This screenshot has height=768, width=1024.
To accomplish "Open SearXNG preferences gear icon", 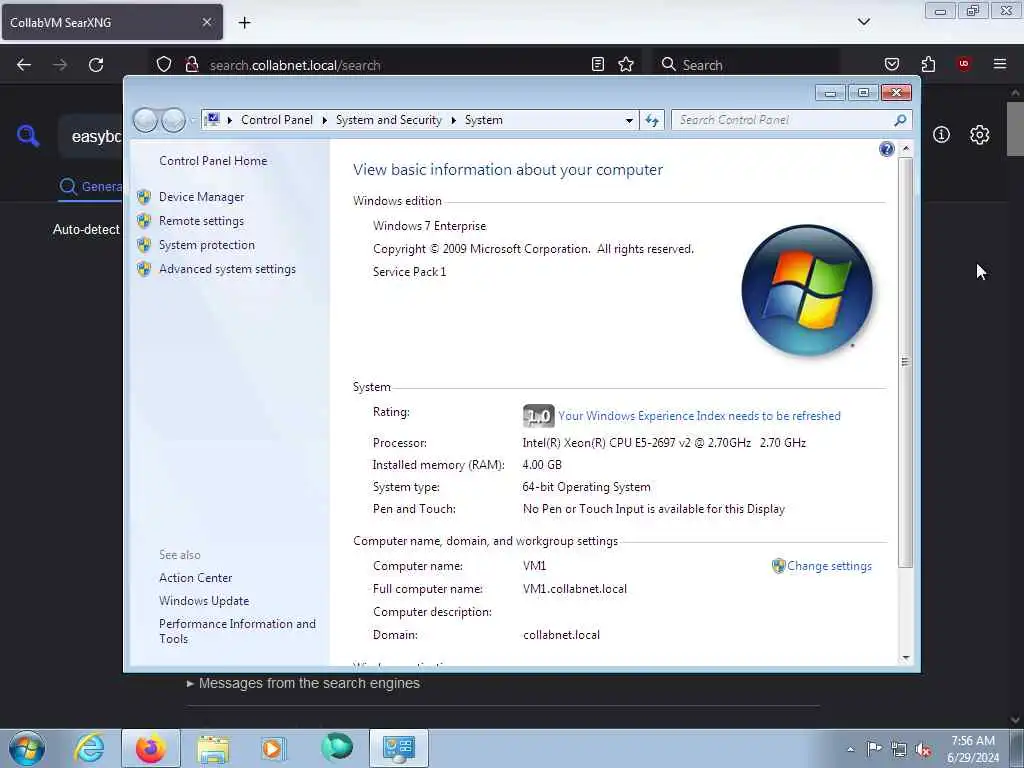I will [979, 135].
